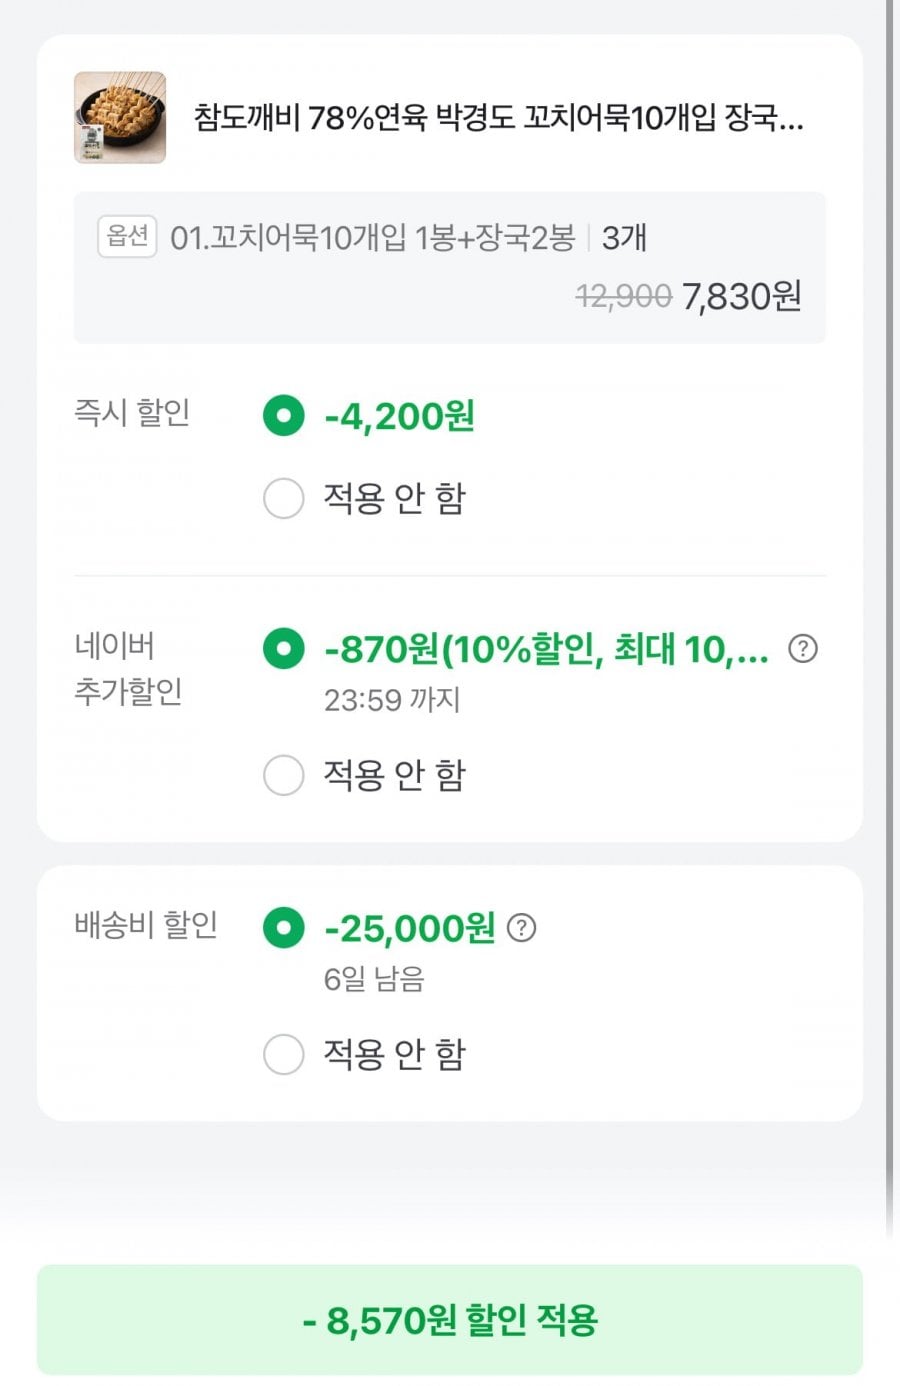Choose 적용 안 함 under 네이버 추가할인
This screenshot has height=1386, width=900.
click(x=283, y=775)
